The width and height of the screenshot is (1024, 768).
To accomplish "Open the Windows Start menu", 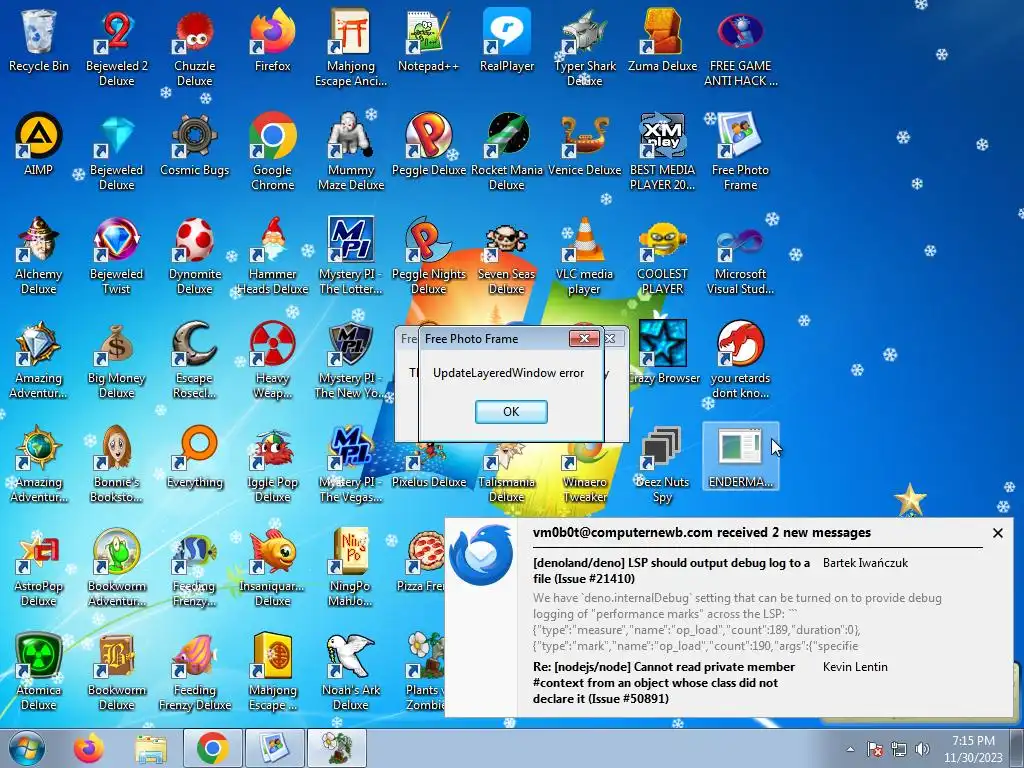I will [x=26, y=748].
